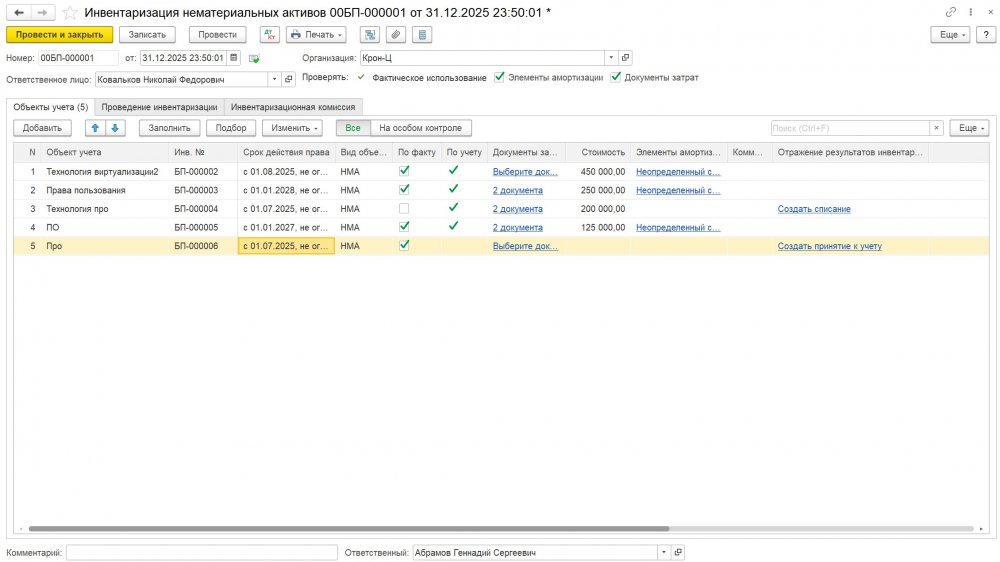This screenshot has width=1000, height=562.
Task: Move row up with blue up arrow
Action: click(94, 128)
